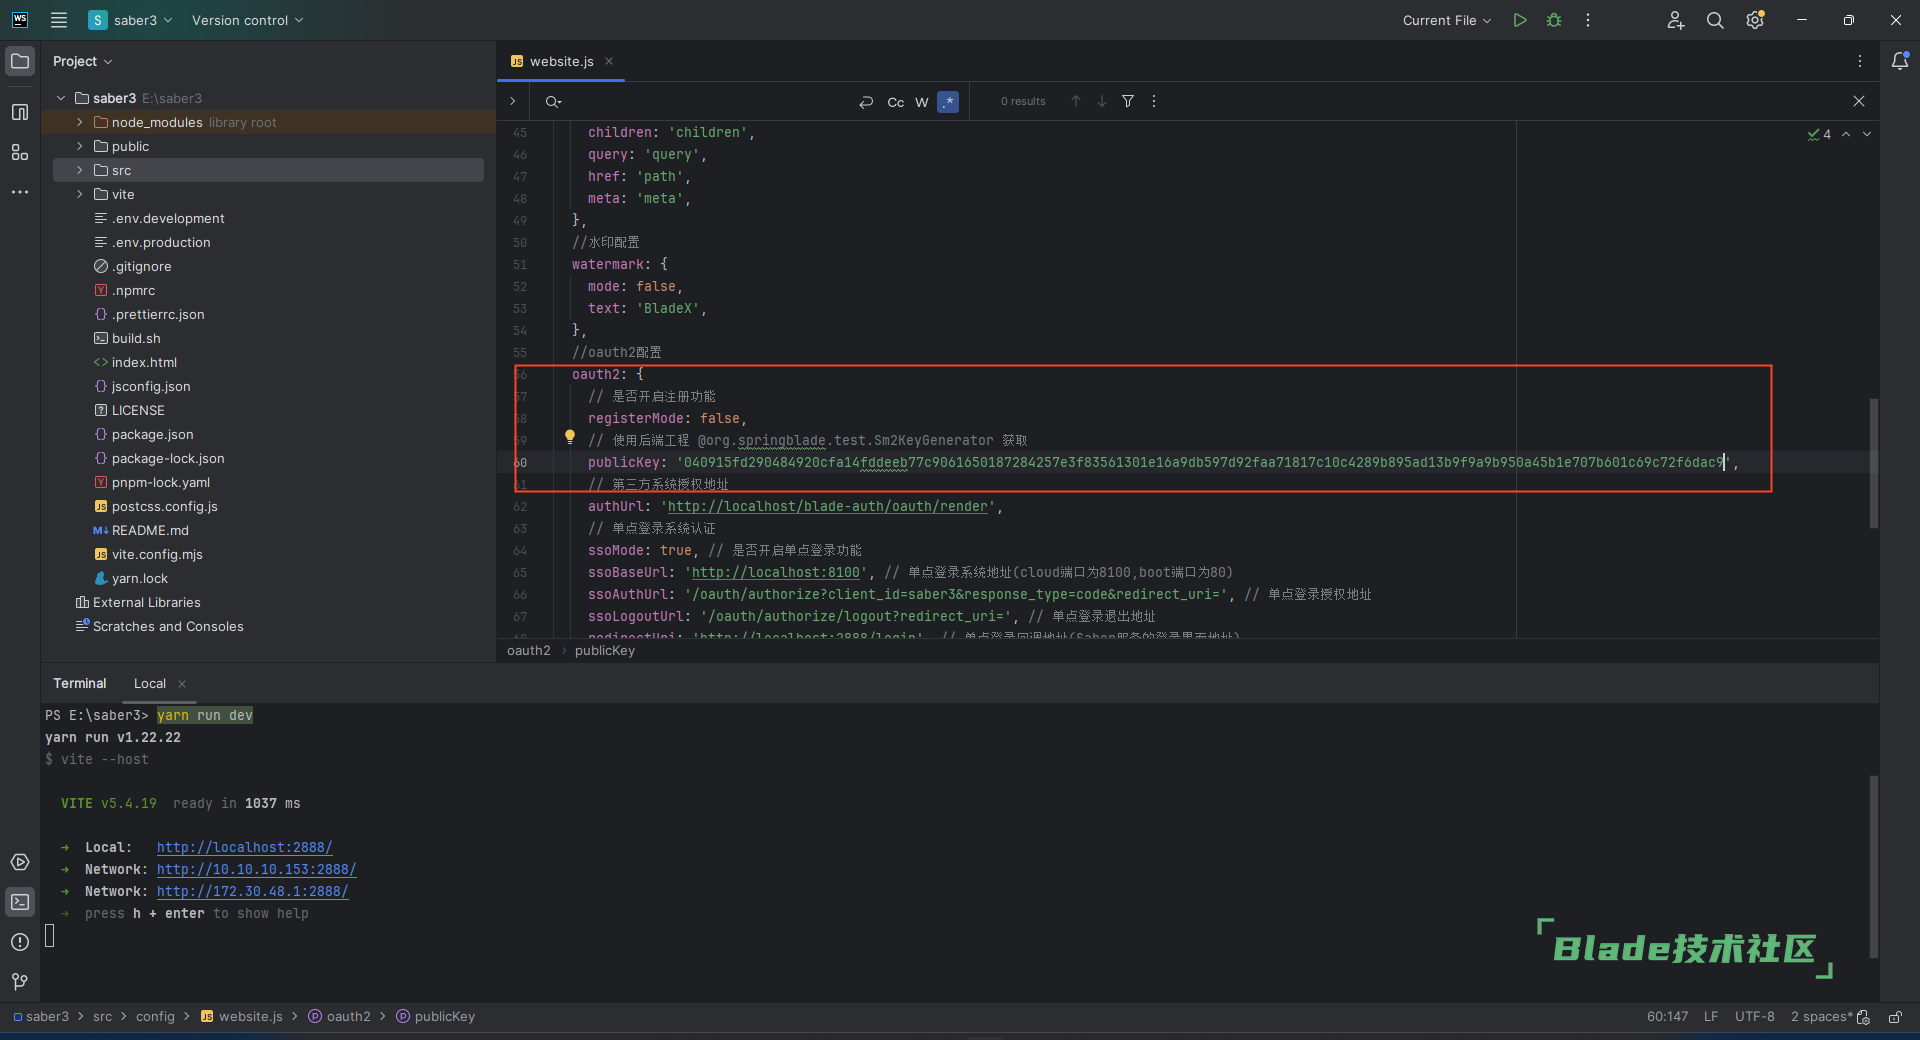The image size is (1920, 1040).
Task: Go to next search occurrence
Action: tap(1102, 101)
